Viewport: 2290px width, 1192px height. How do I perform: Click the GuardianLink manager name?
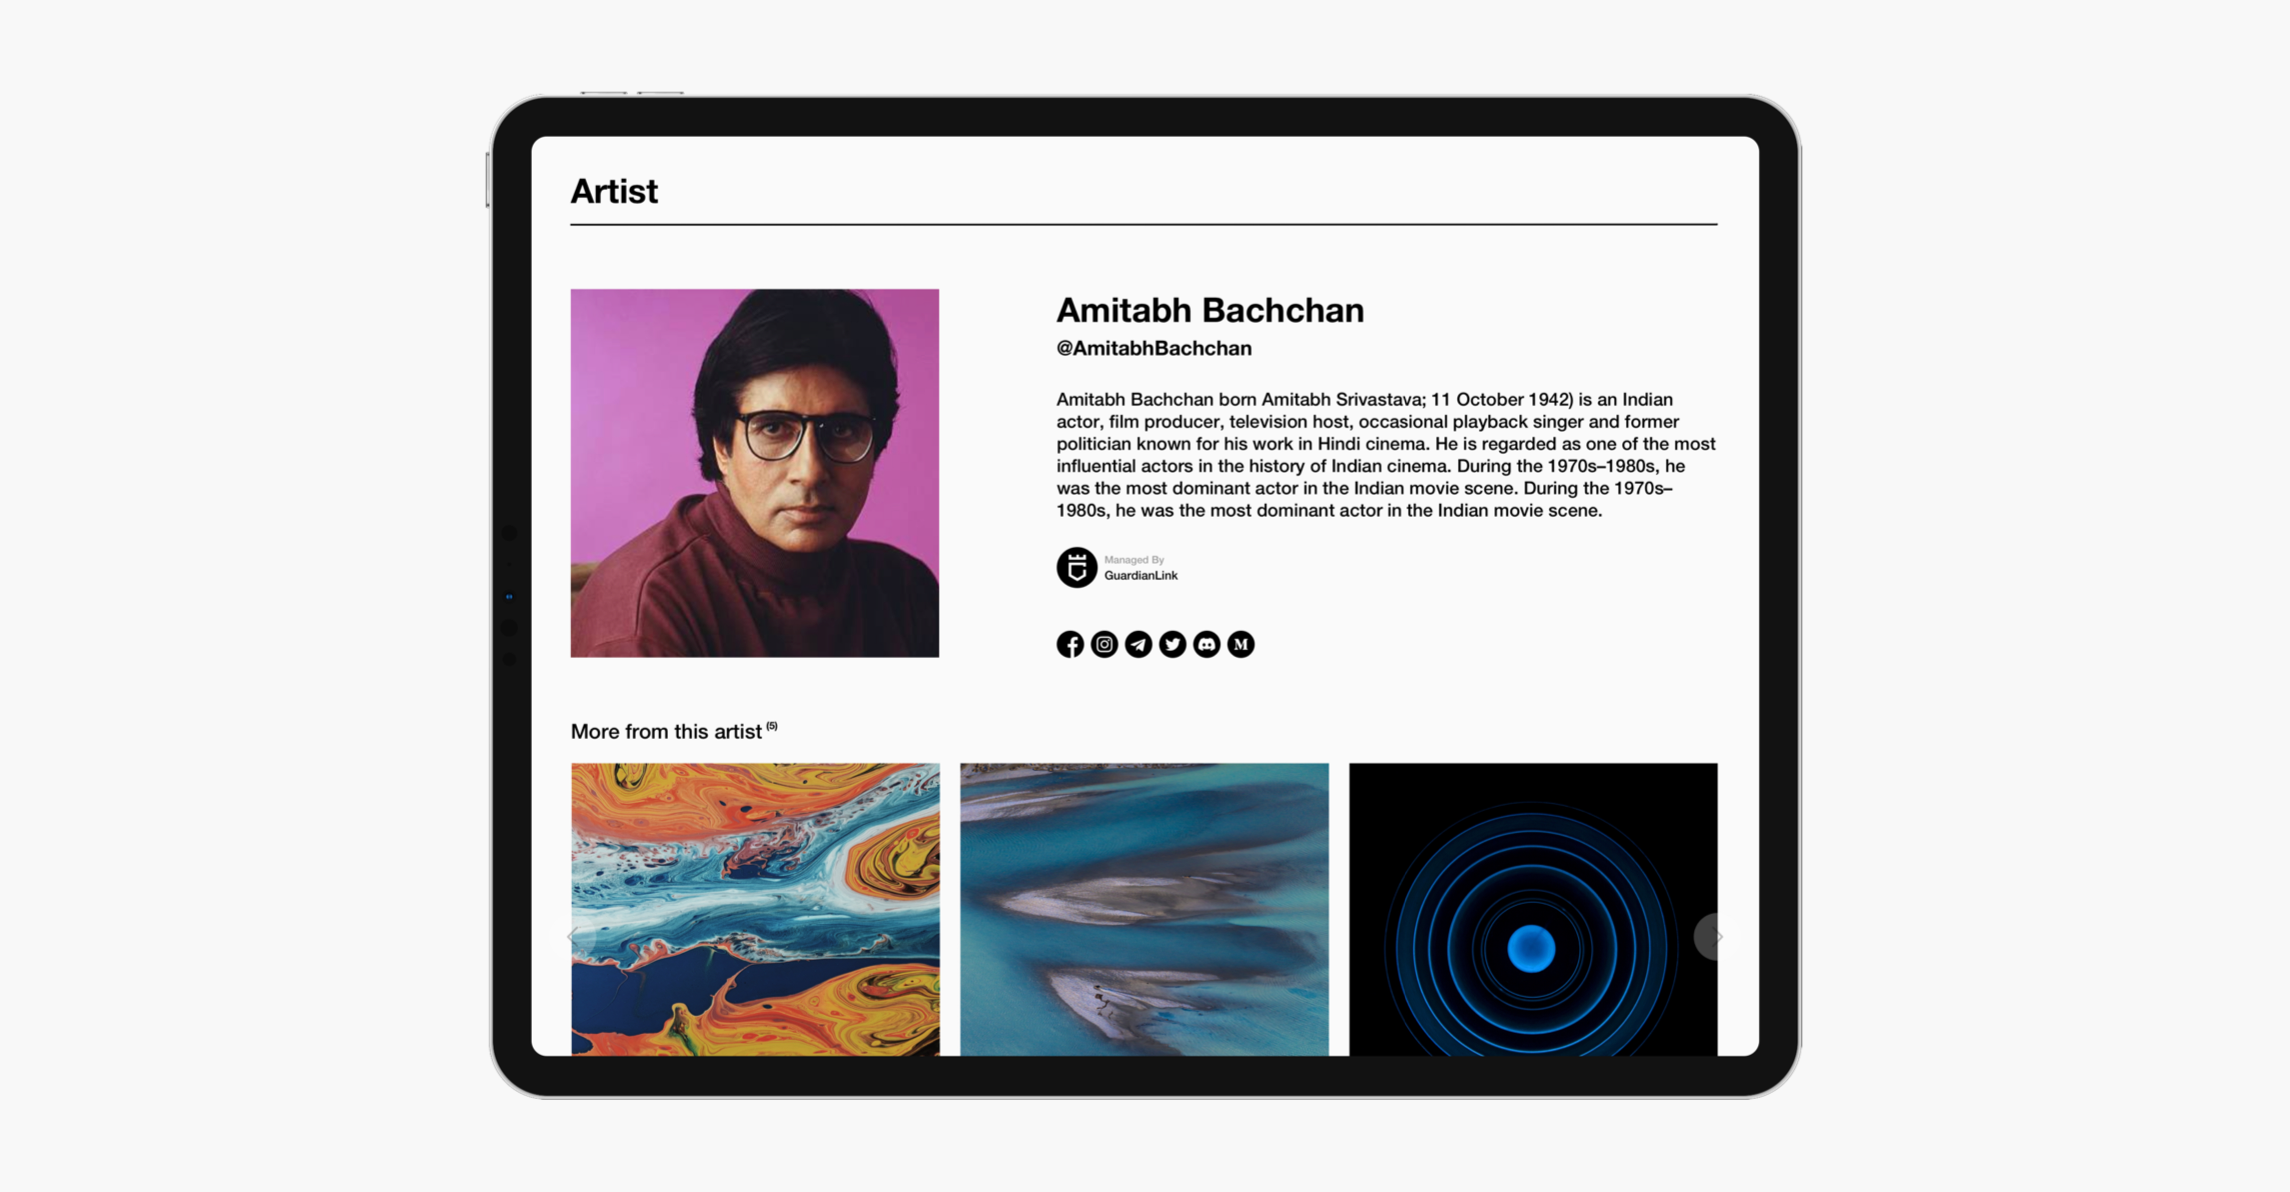(1141, 575)
